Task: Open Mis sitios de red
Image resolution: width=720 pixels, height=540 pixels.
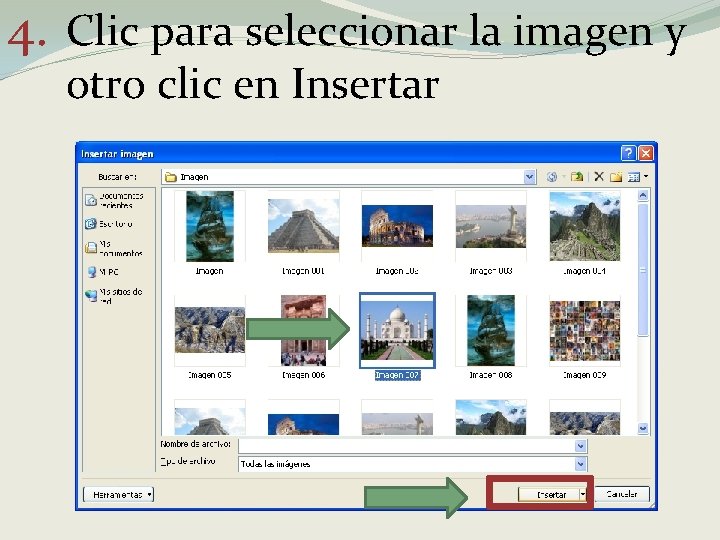Action: [114, 296]
